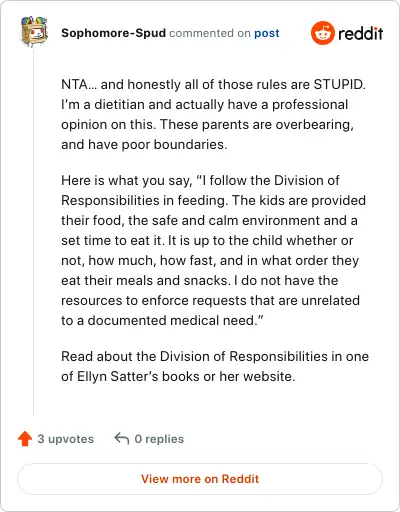Click the "0 replies" label
This screenshot has width=400, height=512.
click(159, 439)
